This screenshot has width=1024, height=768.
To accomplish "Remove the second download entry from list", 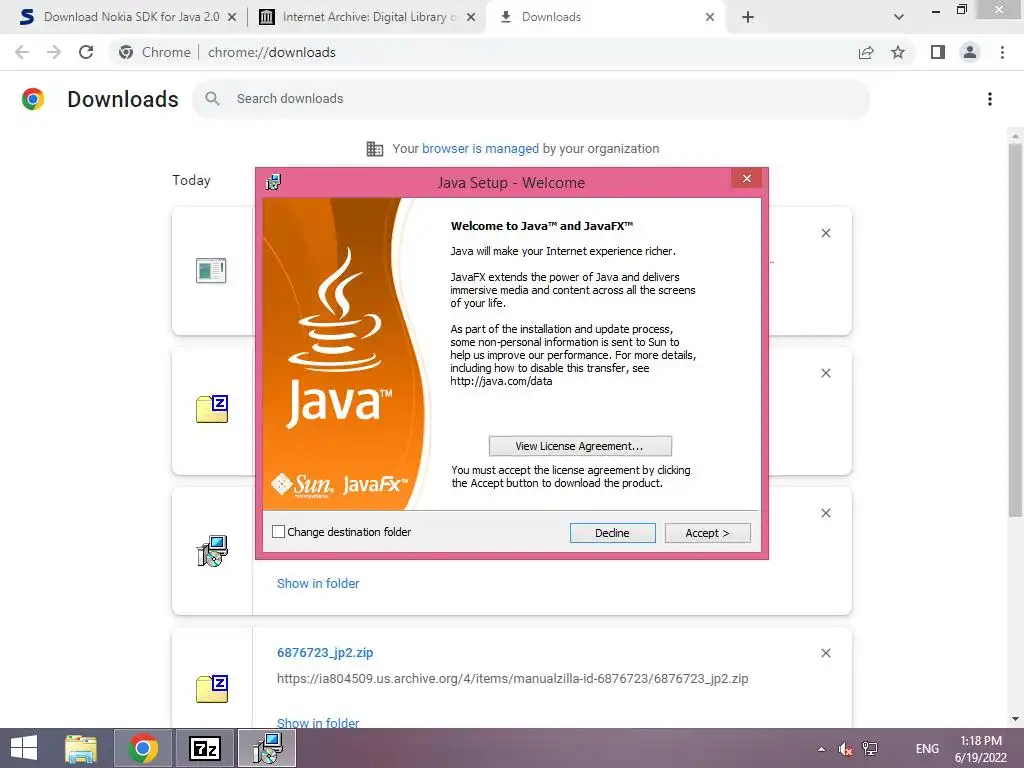I will tap(825, 373).
